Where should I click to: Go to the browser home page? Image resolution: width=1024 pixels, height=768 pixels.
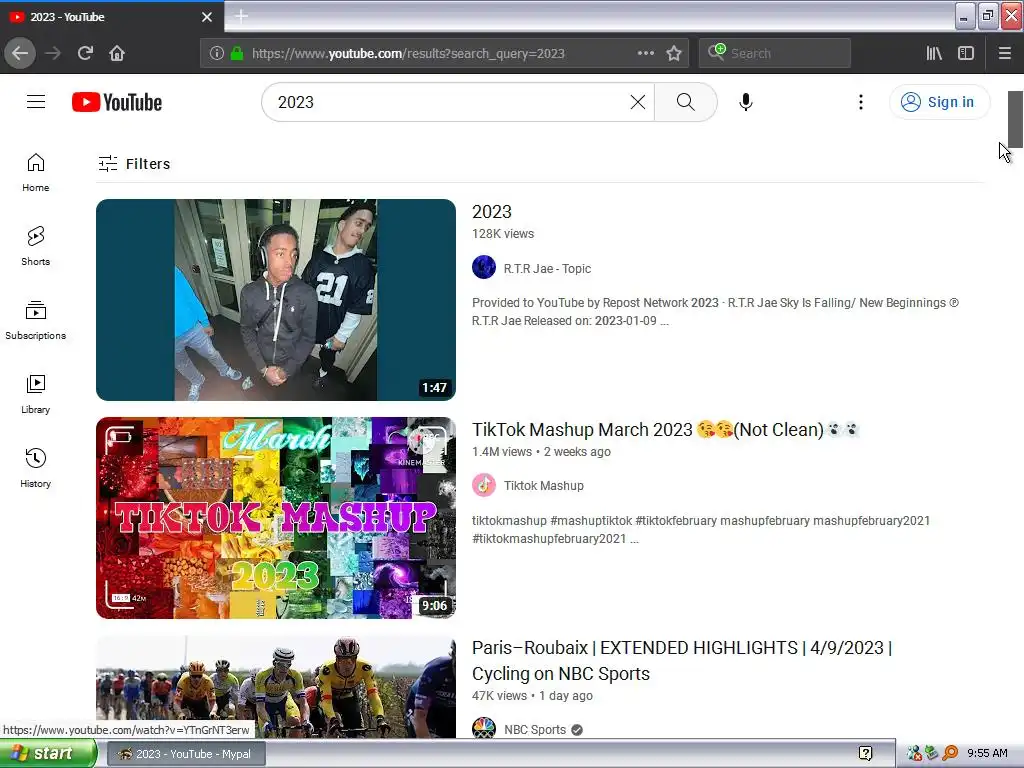pyautogui.click(x=117, y=53)
